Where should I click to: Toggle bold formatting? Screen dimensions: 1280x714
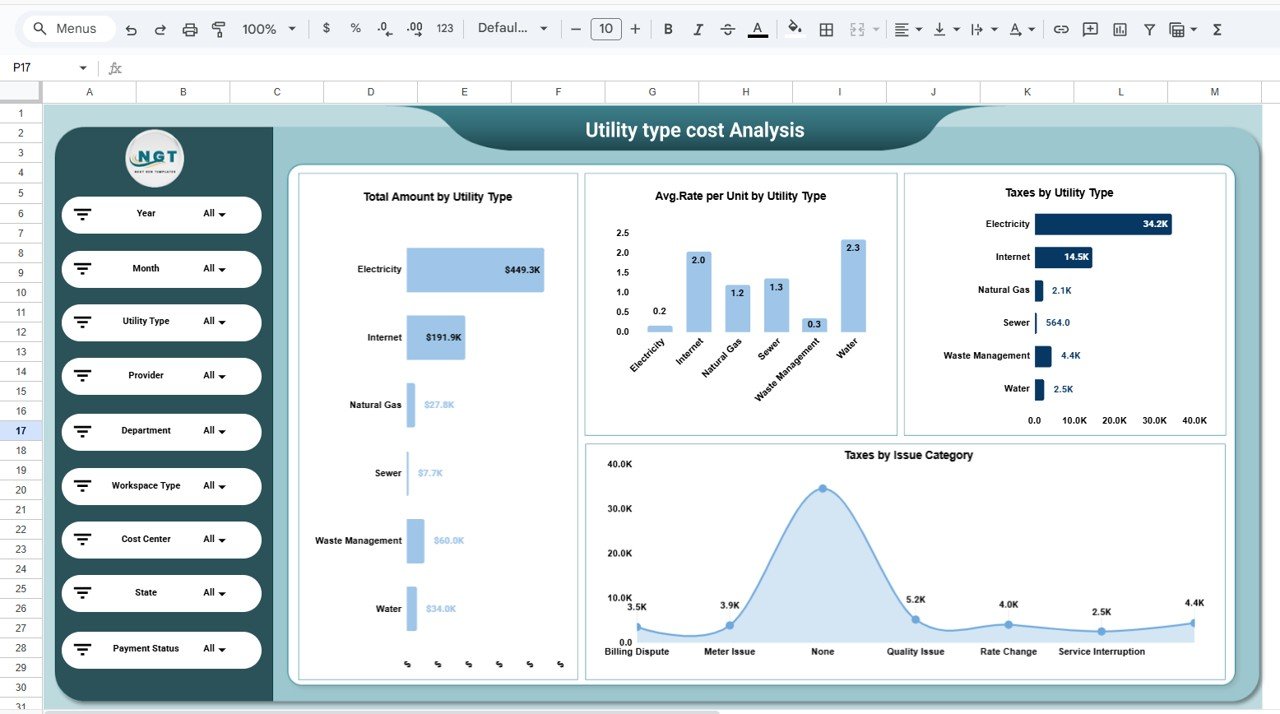pos(668,28)
